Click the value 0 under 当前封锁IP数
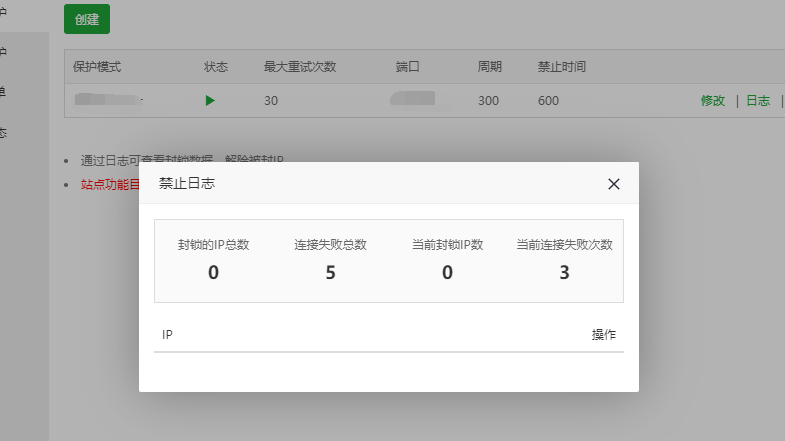 click(447, 272)
